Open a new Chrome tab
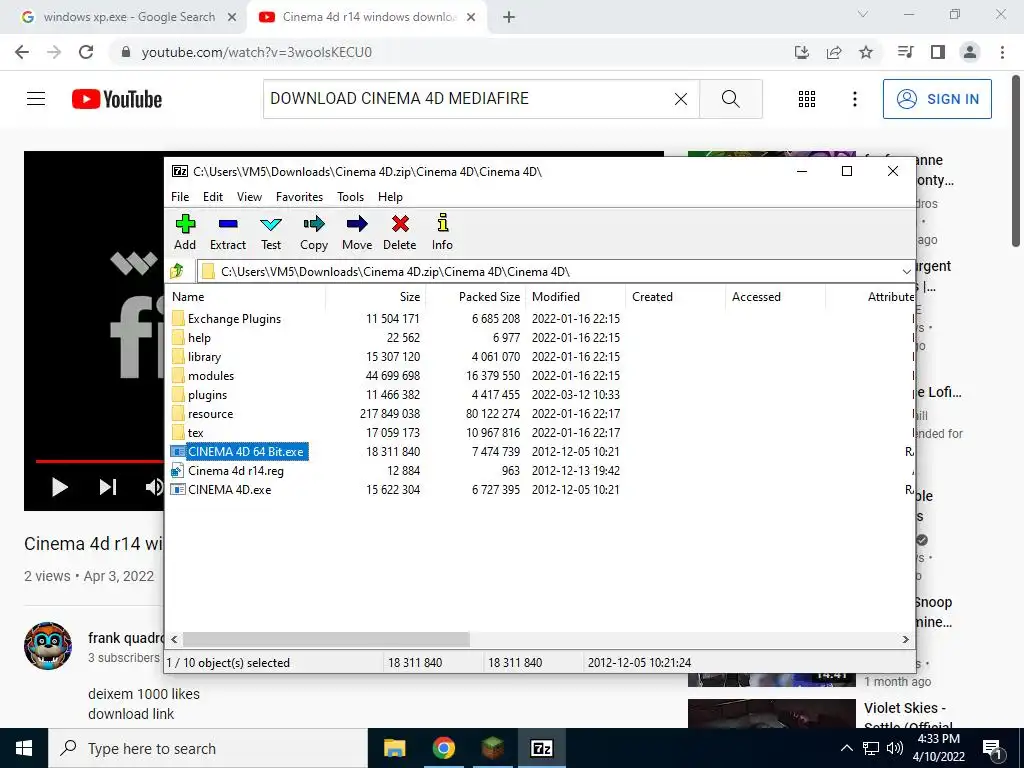The width and height of the screenshot is (1024, 768). [509, 18]
